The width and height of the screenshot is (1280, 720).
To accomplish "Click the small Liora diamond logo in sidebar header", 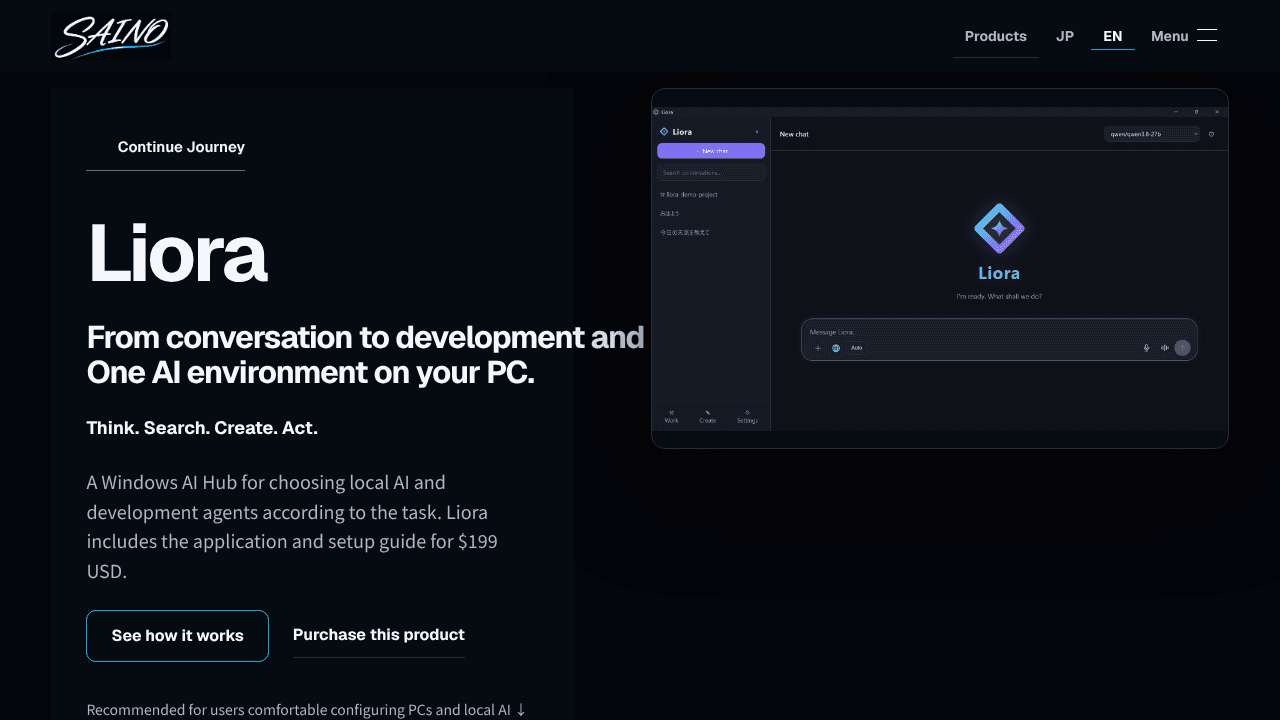I will 664,132.
